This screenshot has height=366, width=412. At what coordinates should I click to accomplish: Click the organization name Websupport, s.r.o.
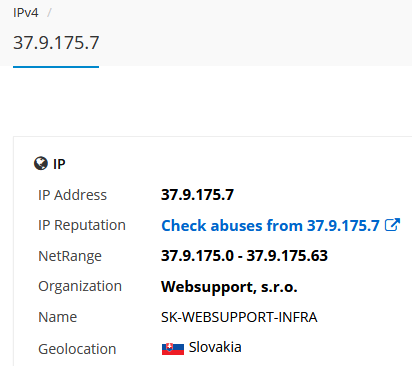click(229, 287)
